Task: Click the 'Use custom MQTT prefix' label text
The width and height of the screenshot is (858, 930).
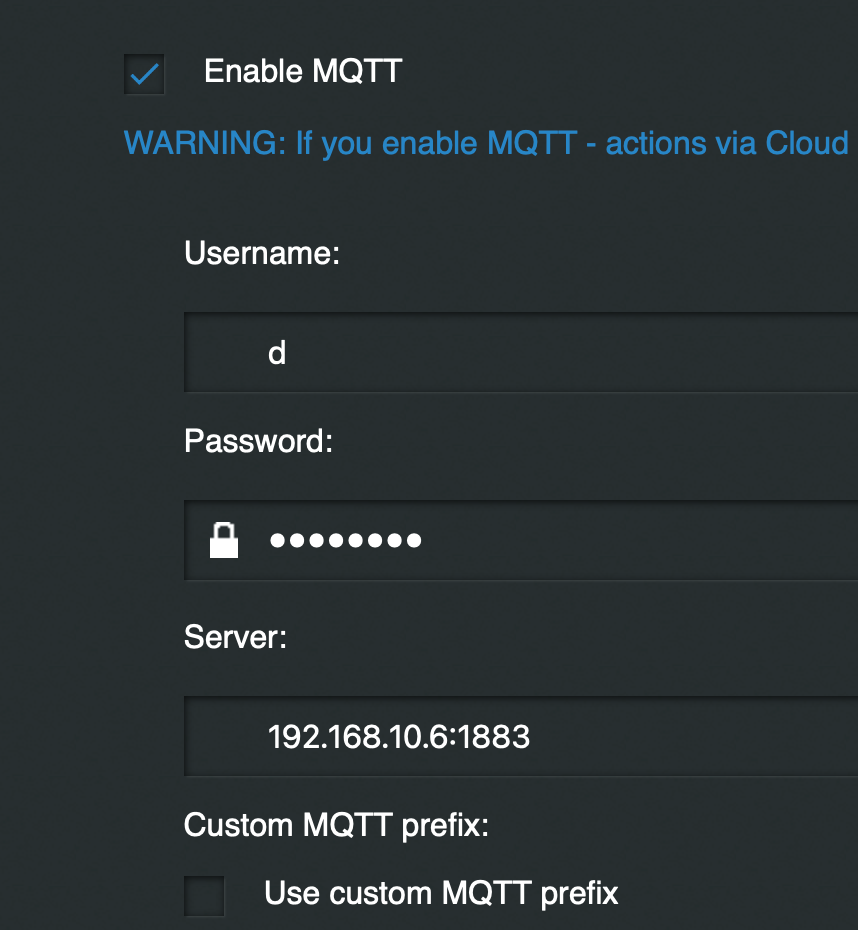Action: pyautogui.click(x=441, y=893)
